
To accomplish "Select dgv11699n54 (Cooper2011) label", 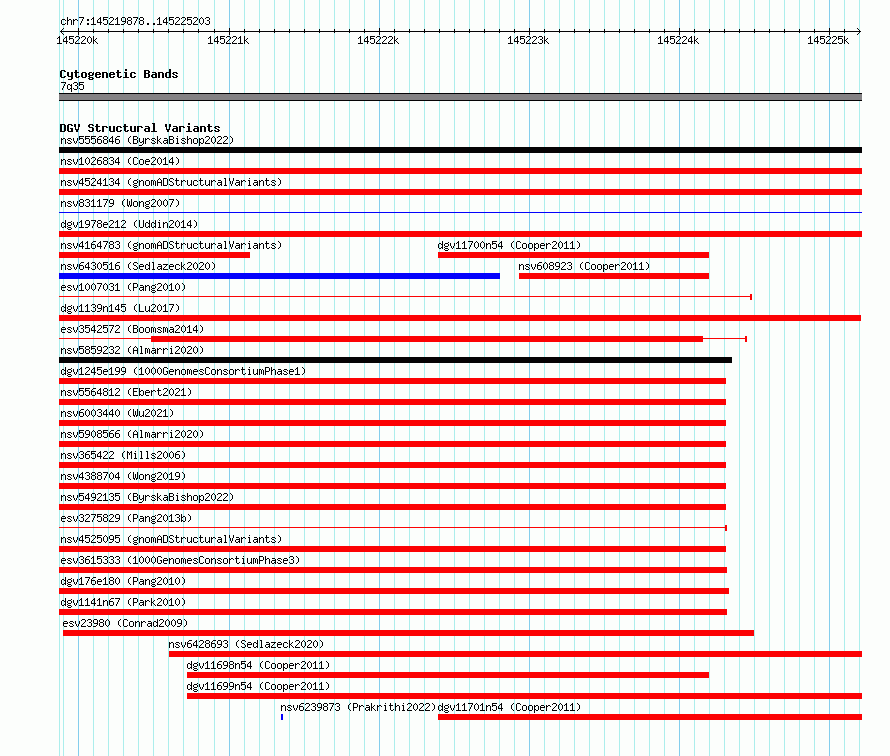I will [258, 686].
